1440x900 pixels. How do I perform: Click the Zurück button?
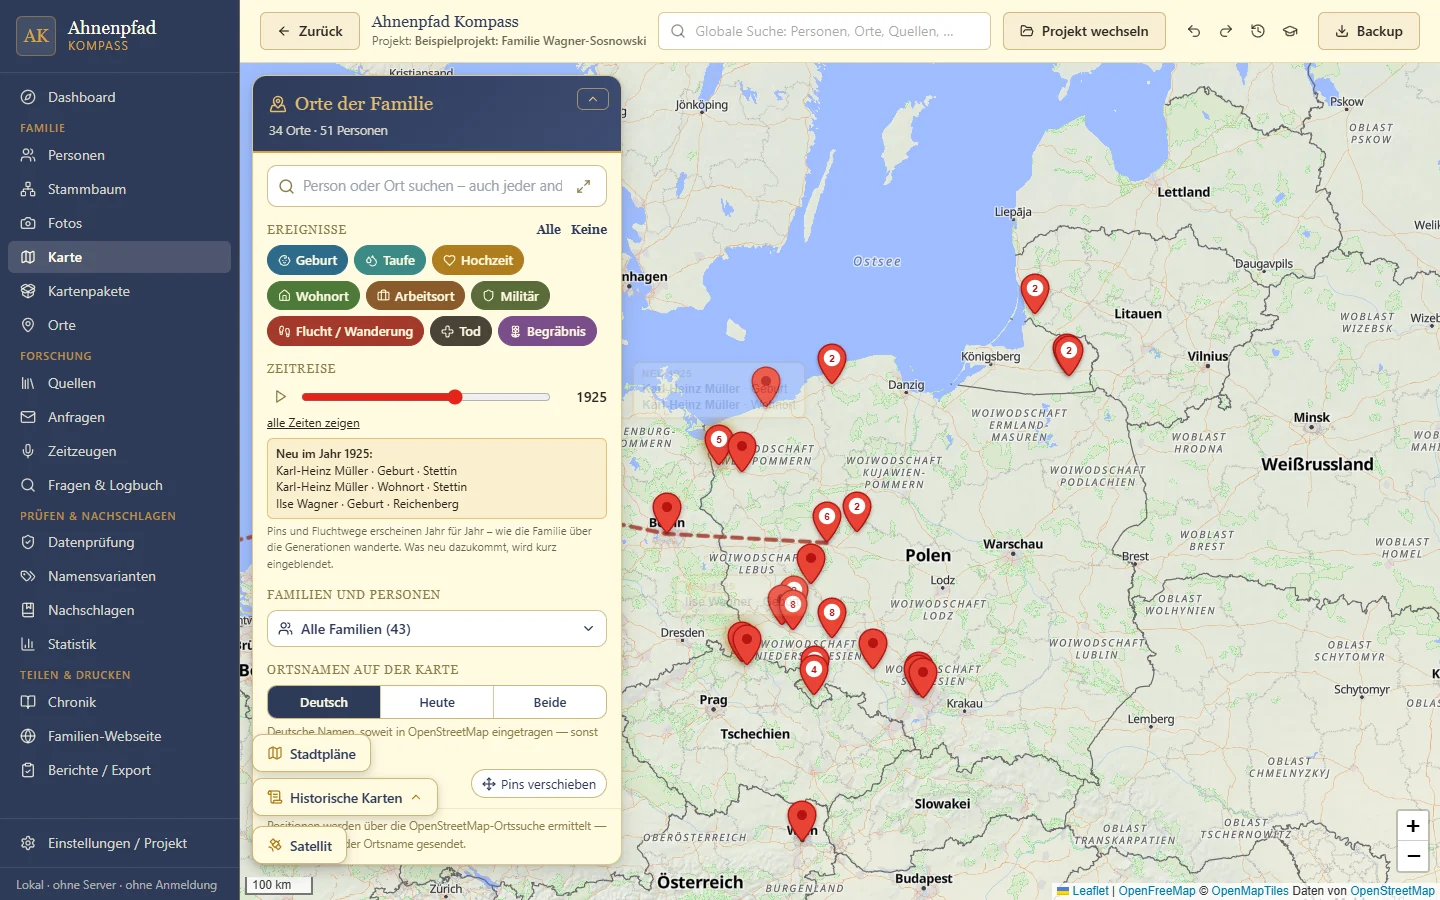point(309,31)
